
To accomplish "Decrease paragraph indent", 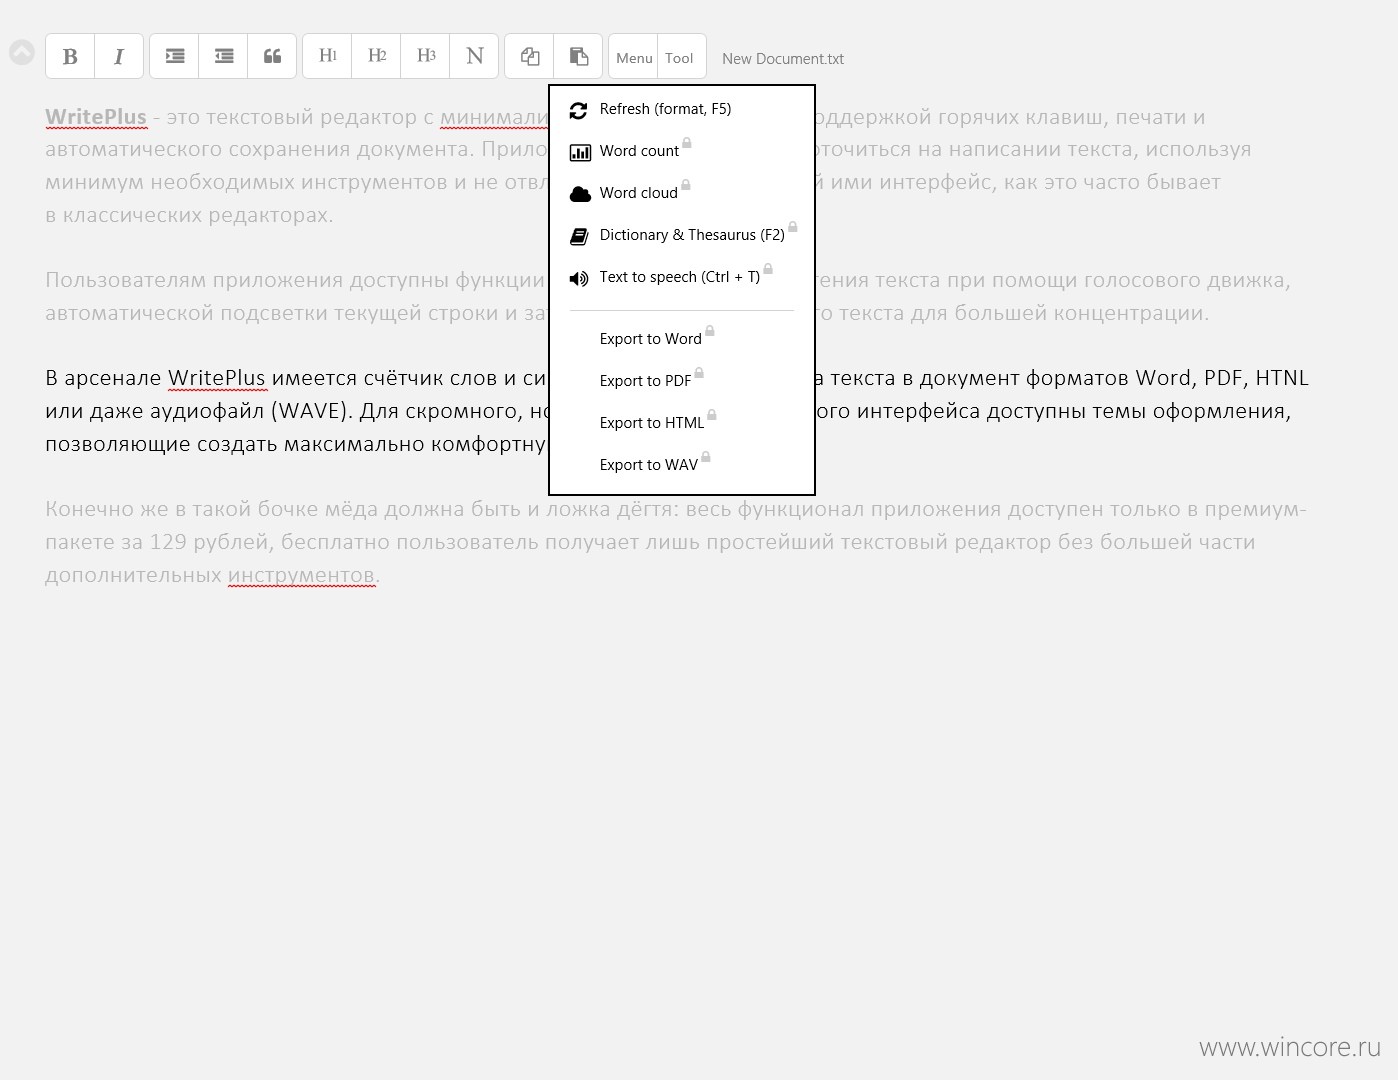I will pyautogui.click(x=224, y=56).
